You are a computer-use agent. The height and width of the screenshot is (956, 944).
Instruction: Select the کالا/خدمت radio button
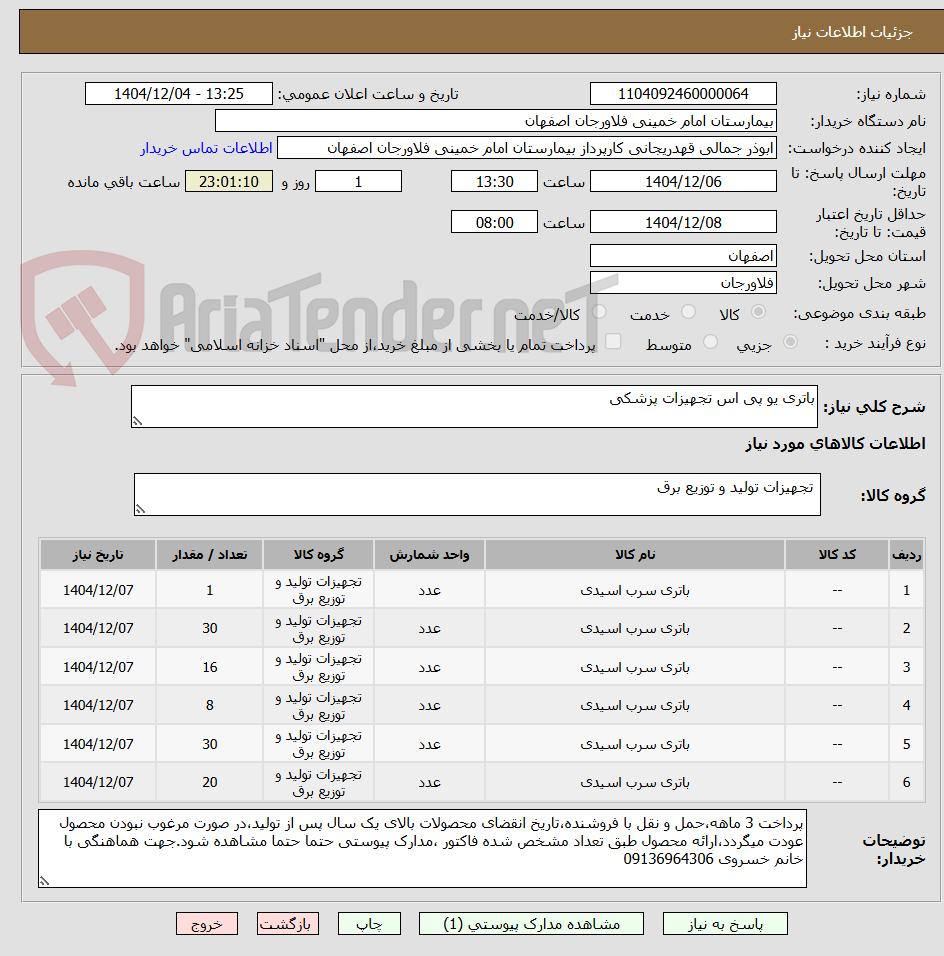pos(599,312)
